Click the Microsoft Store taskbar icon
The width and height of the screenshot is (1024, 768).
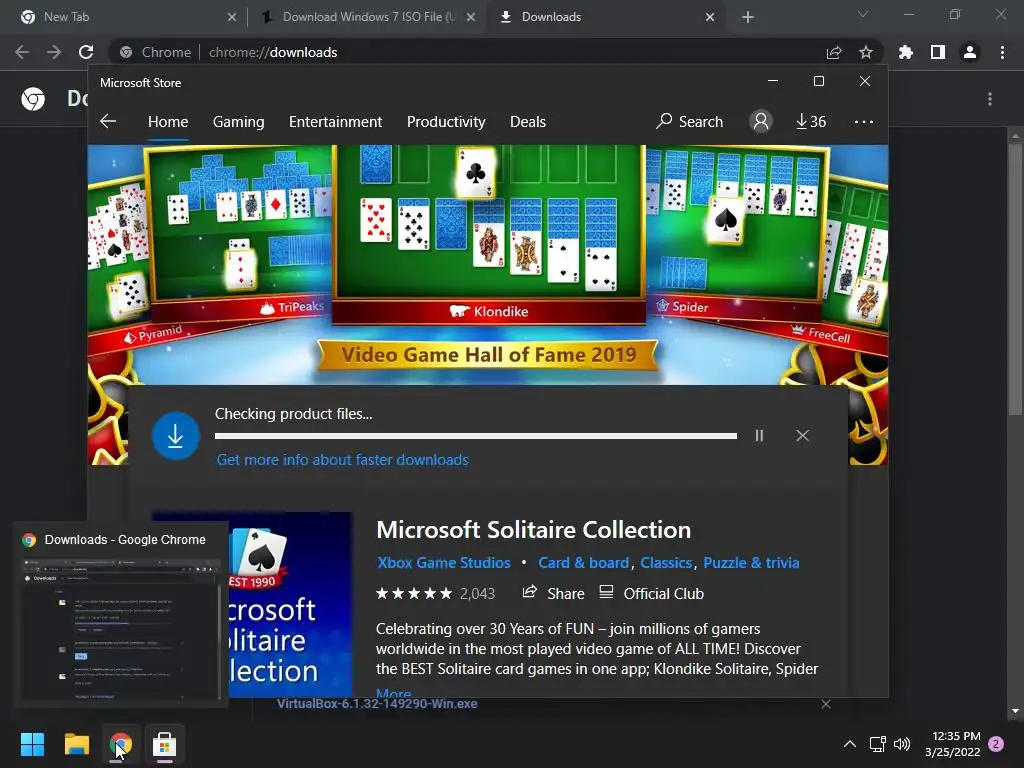click(165, 744)
